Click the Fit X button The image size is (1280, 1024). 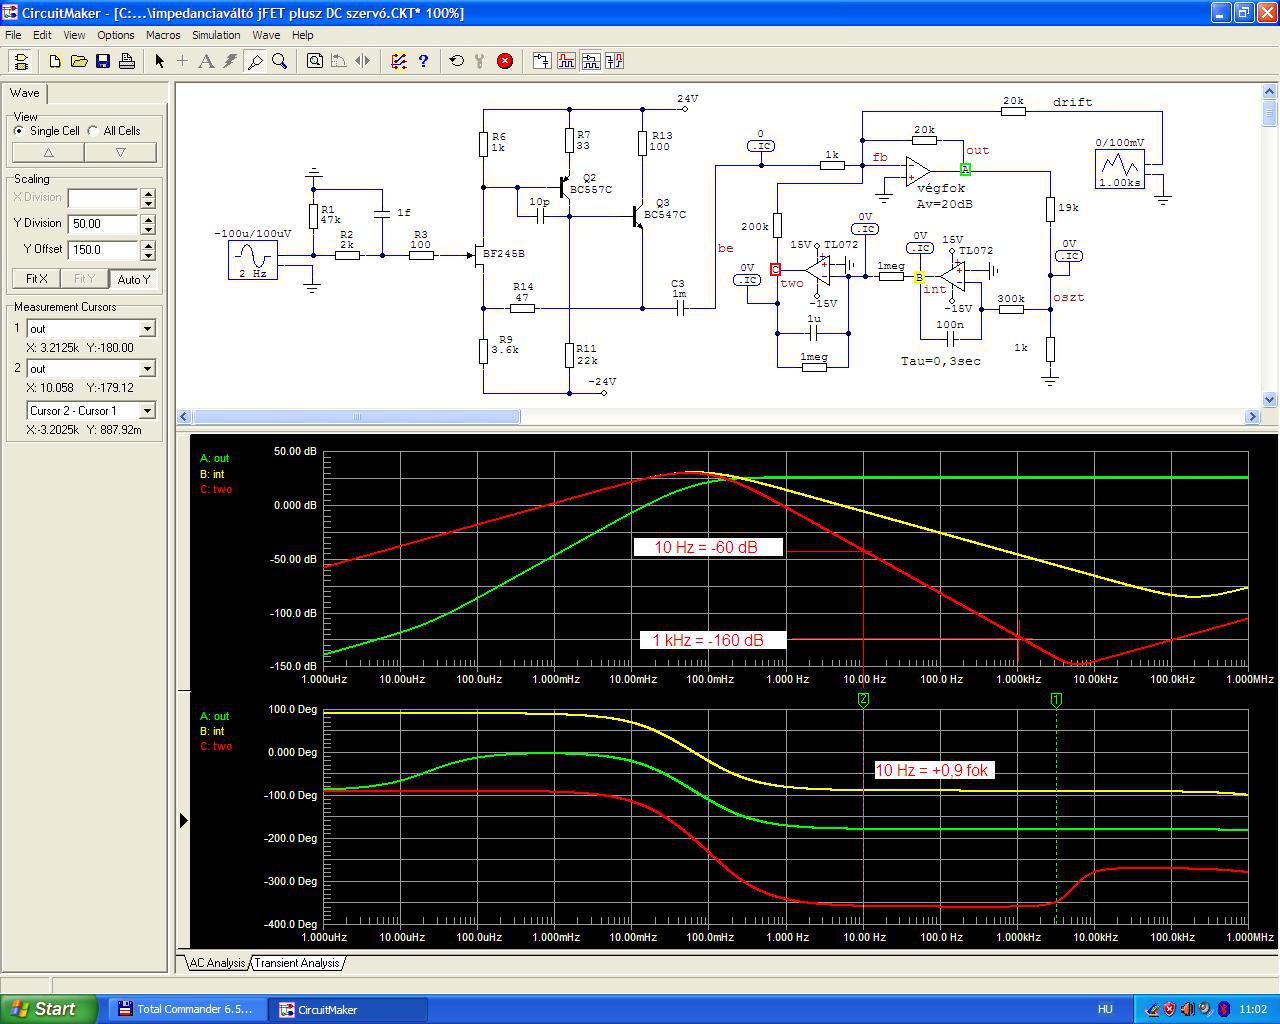tap(36, 279)
